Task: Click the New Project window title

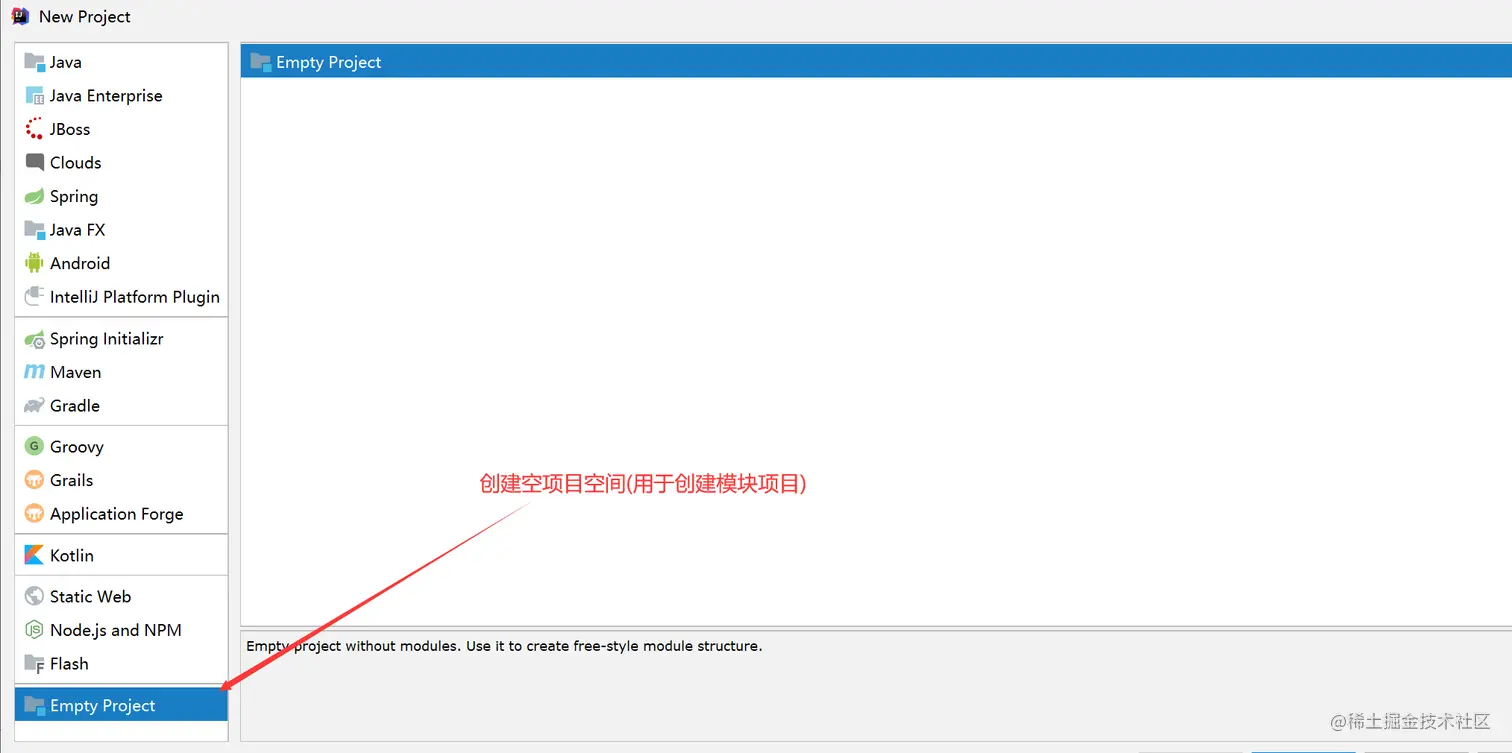Action: (x=85, y=16)
